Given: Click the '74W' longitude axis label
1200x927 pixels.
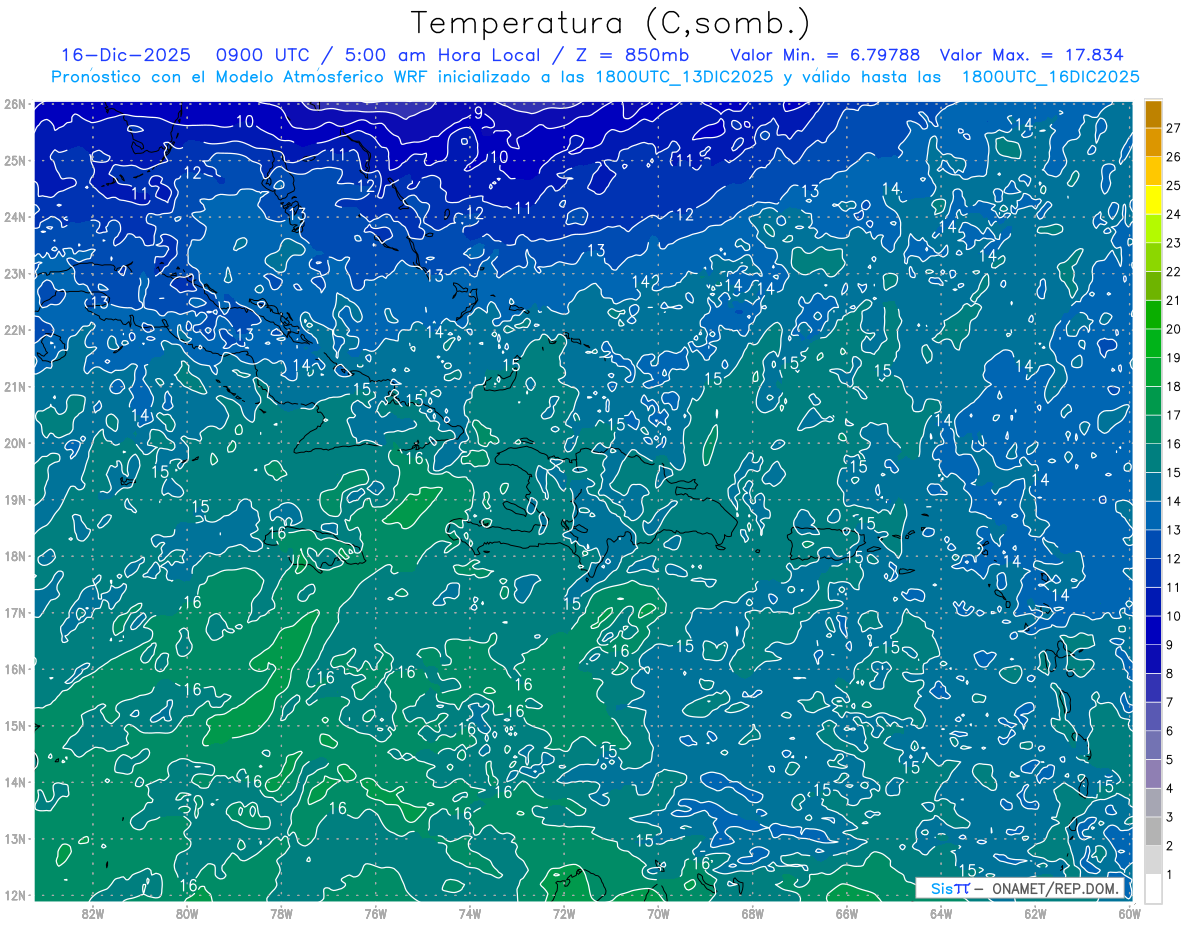Looking at the screenshot, I should [470, 913].
